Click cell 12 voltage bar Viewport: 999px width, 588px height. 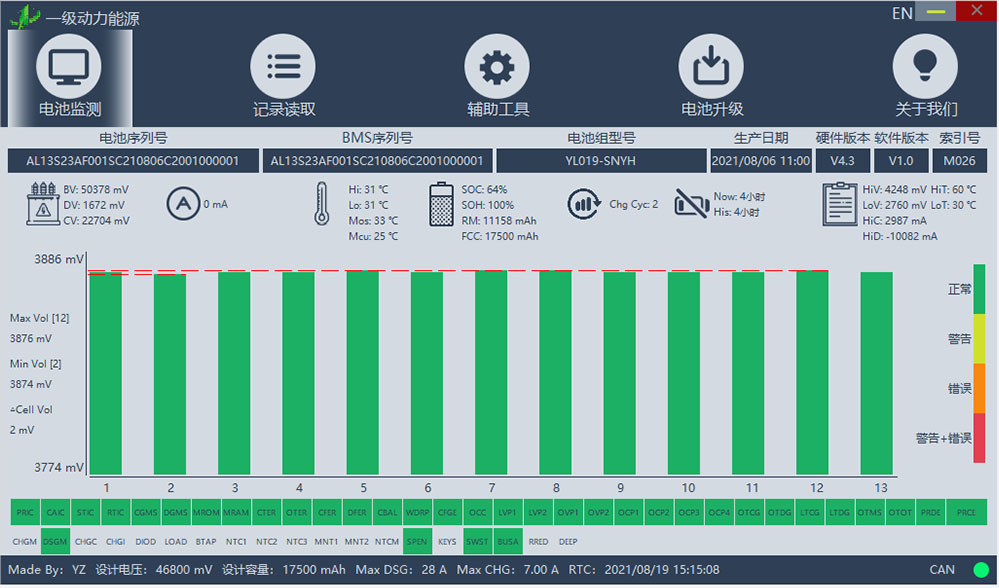tap(812, 373)
